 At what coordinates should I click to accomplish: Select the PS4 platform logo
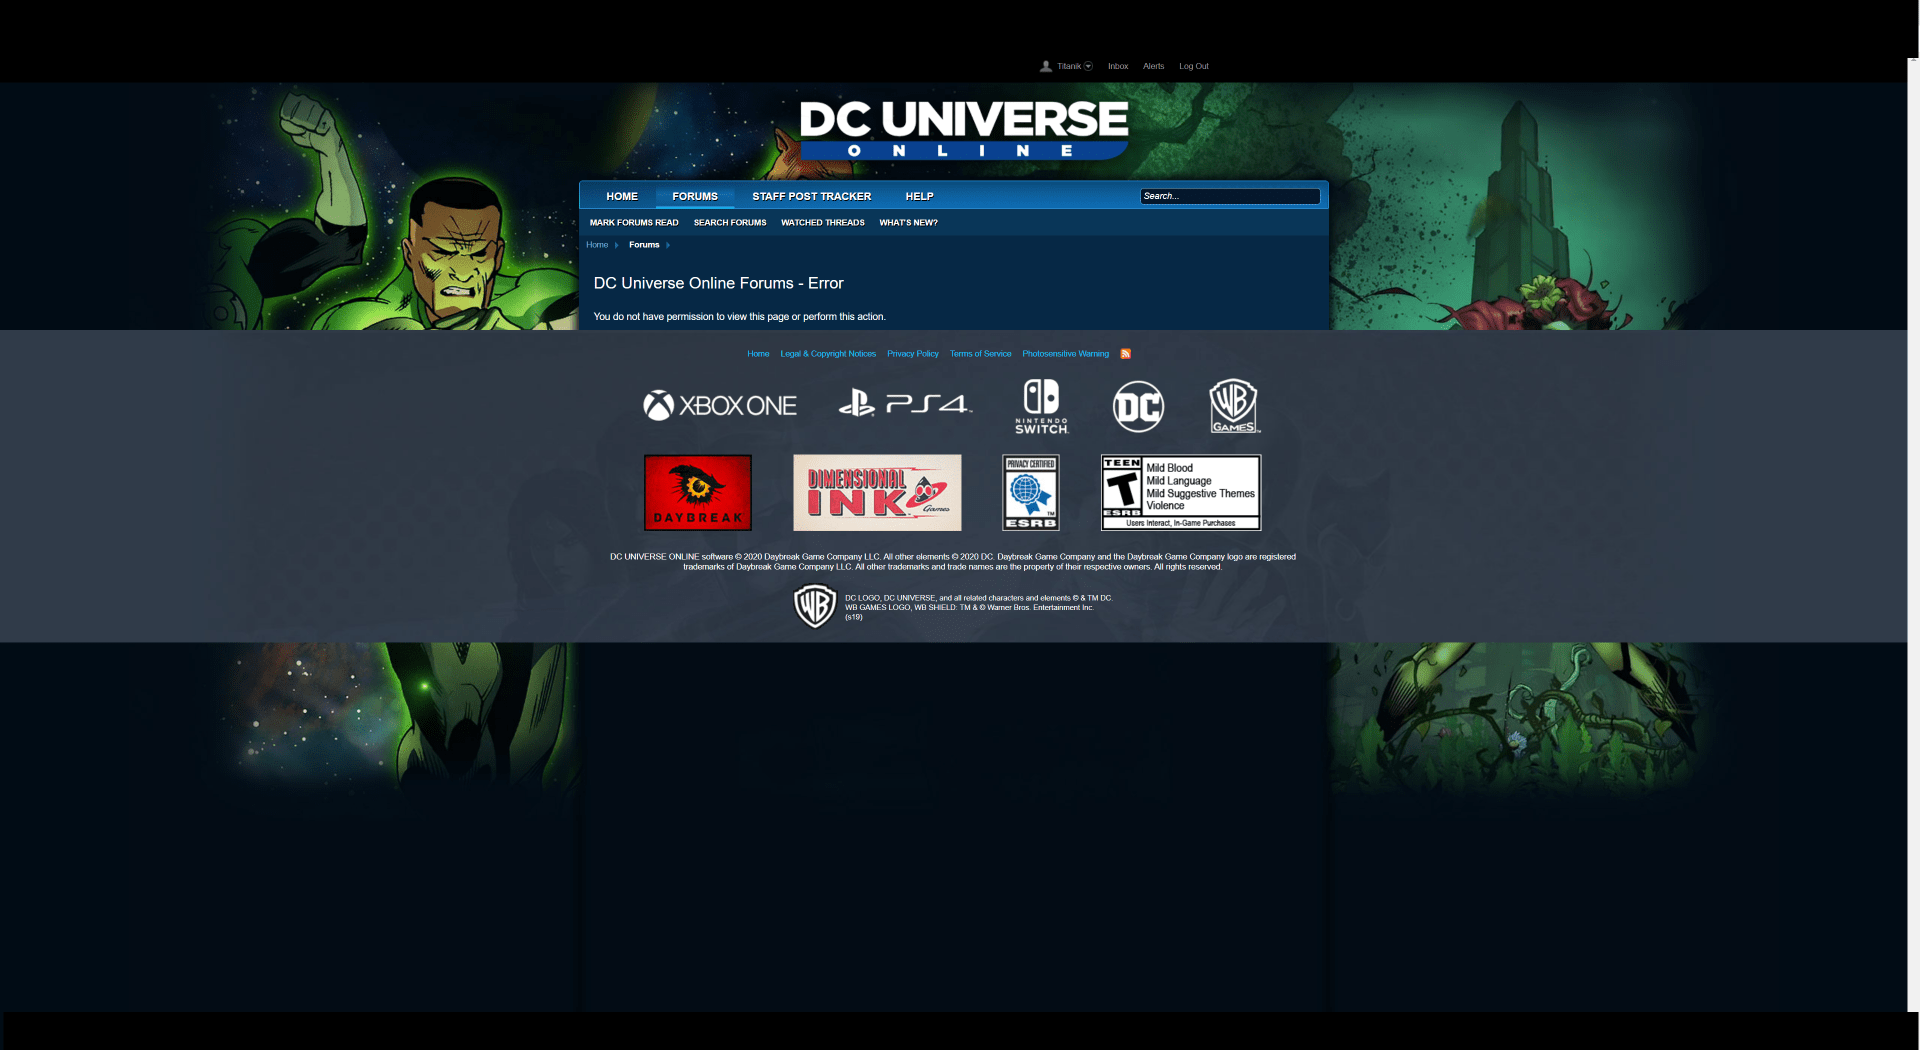903,405
